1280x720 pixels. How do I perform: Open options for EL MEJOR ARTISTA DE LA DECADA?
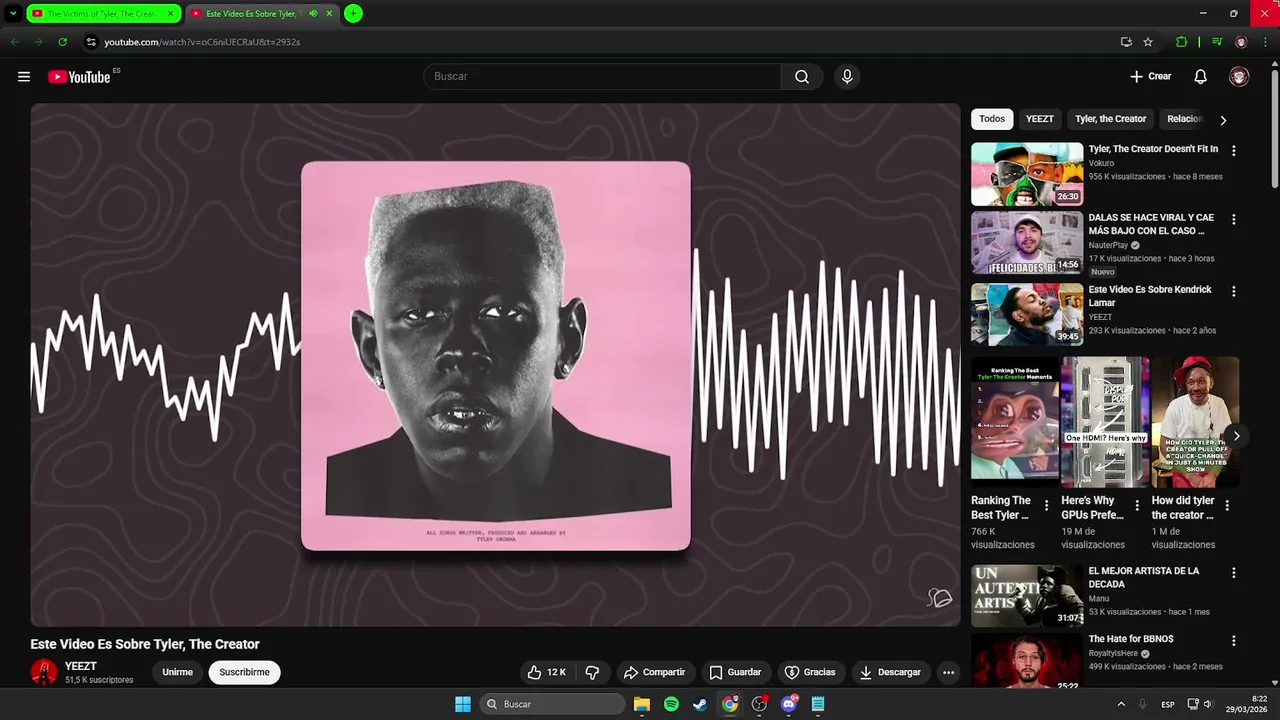click(x=1233, y=573)
